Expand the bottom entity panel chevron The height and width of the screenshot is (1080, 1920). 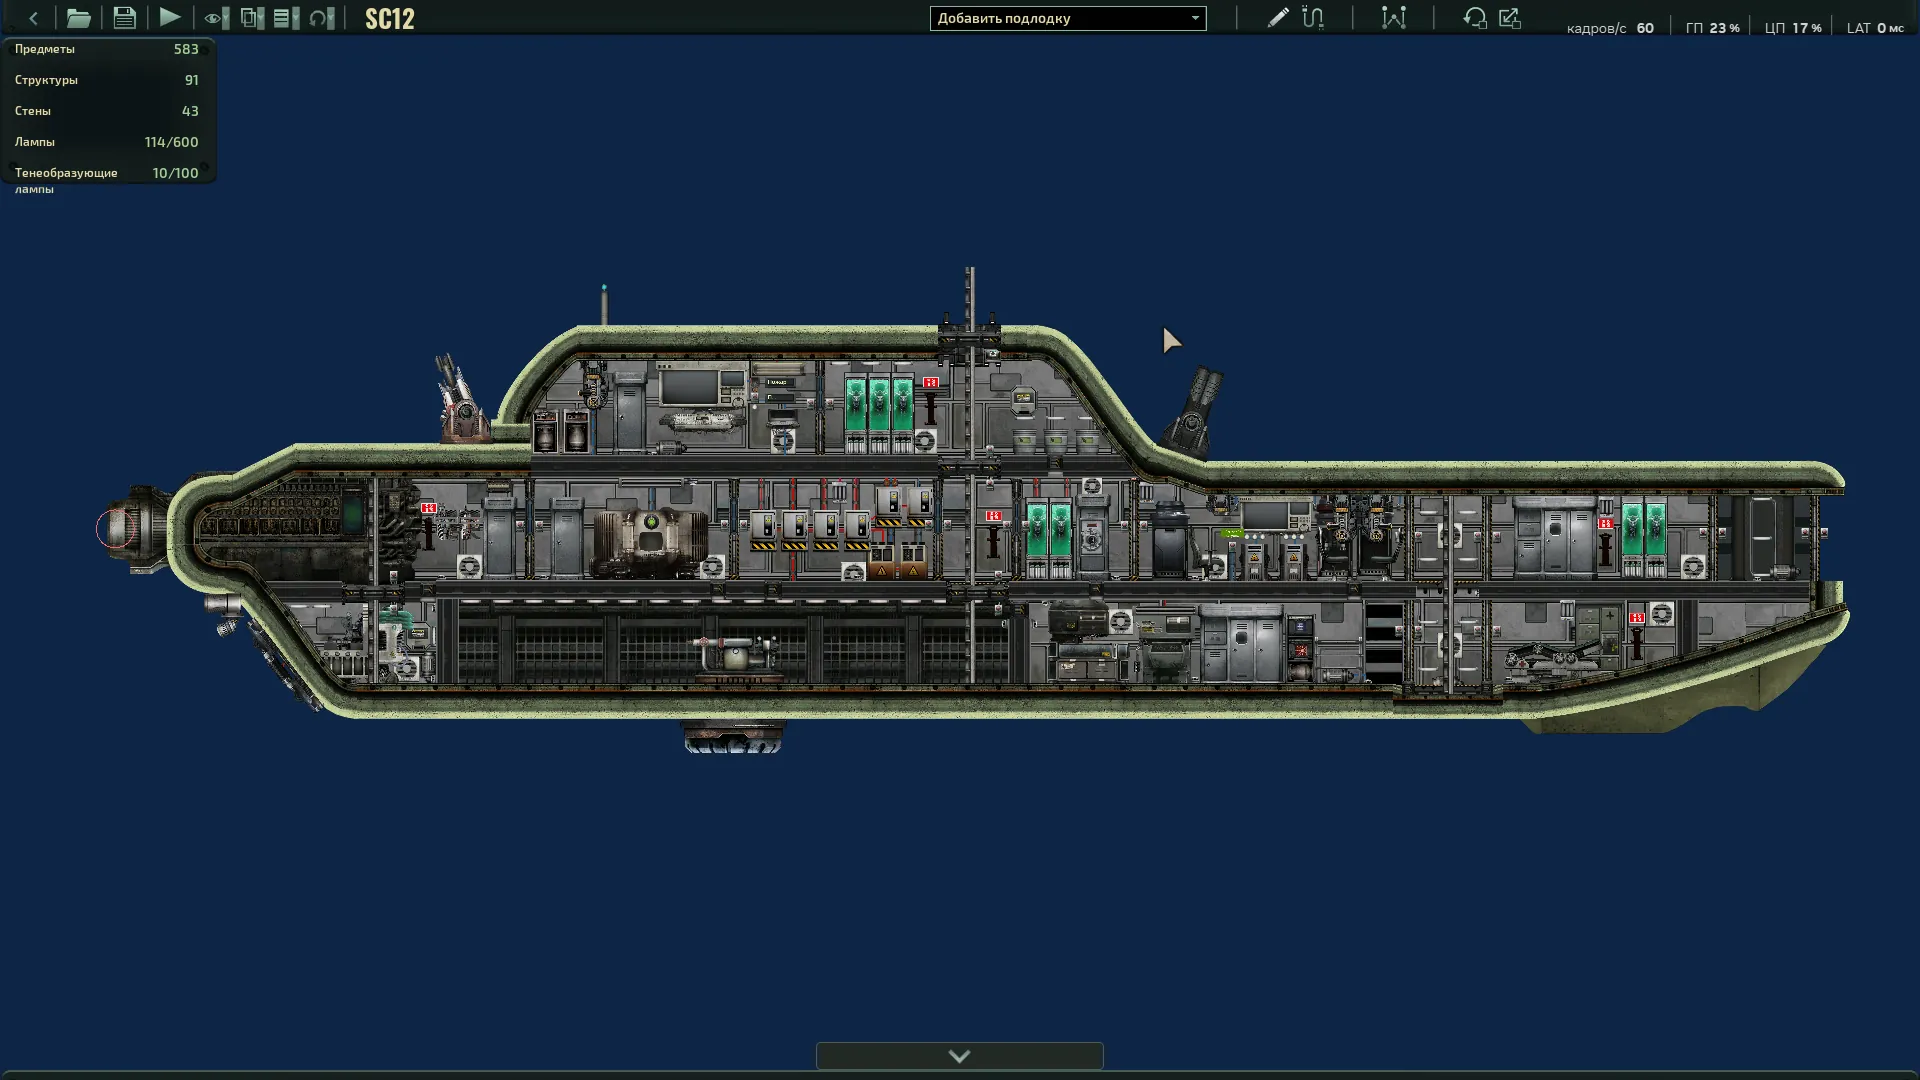(x=959, y=1056)
